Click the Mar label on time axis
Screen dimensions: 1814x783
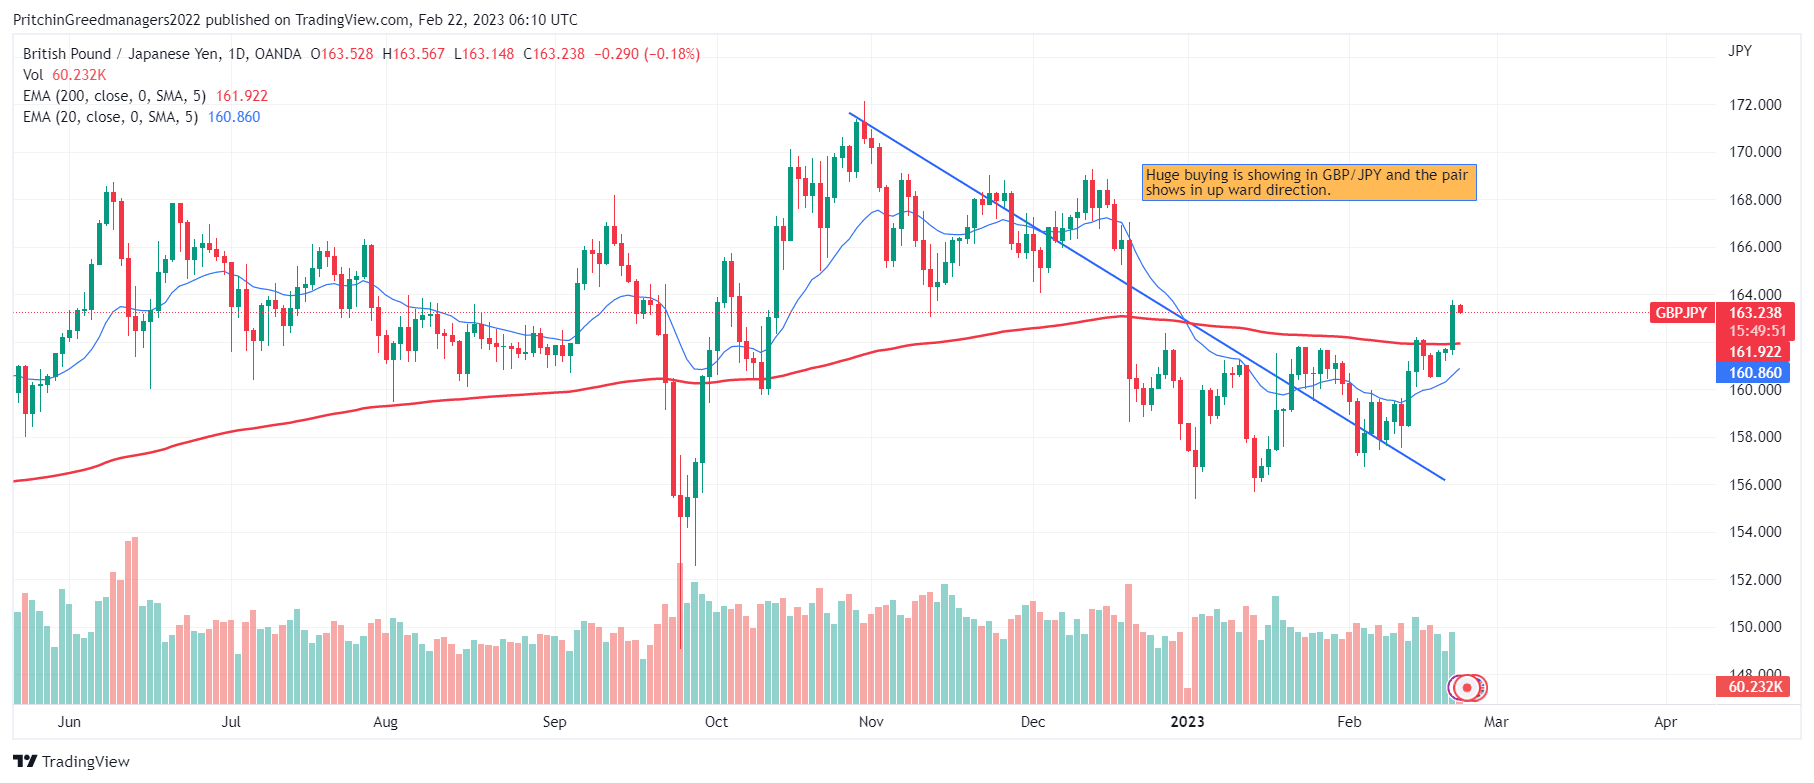click(x=1496, y=722)
